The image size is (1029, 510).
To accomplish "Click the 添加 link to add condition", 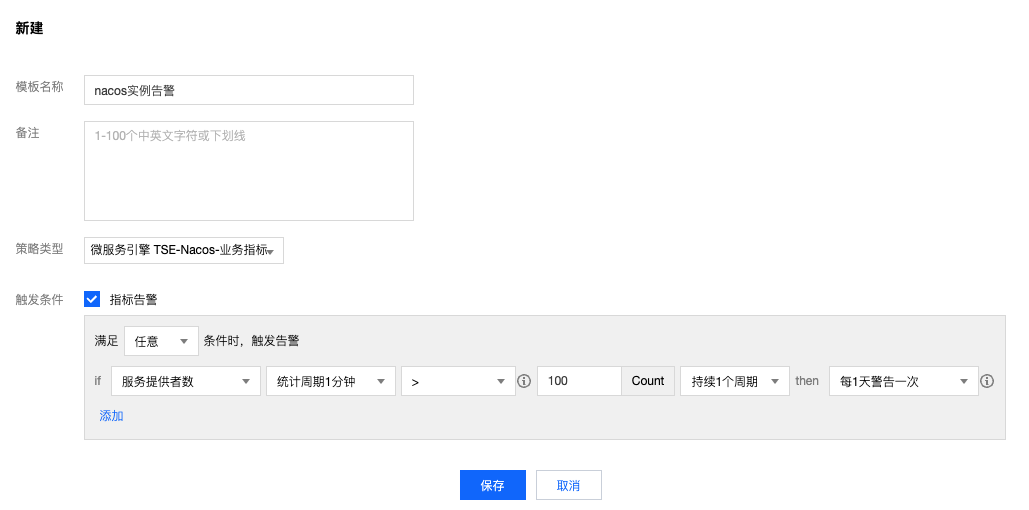I will 111,415.
